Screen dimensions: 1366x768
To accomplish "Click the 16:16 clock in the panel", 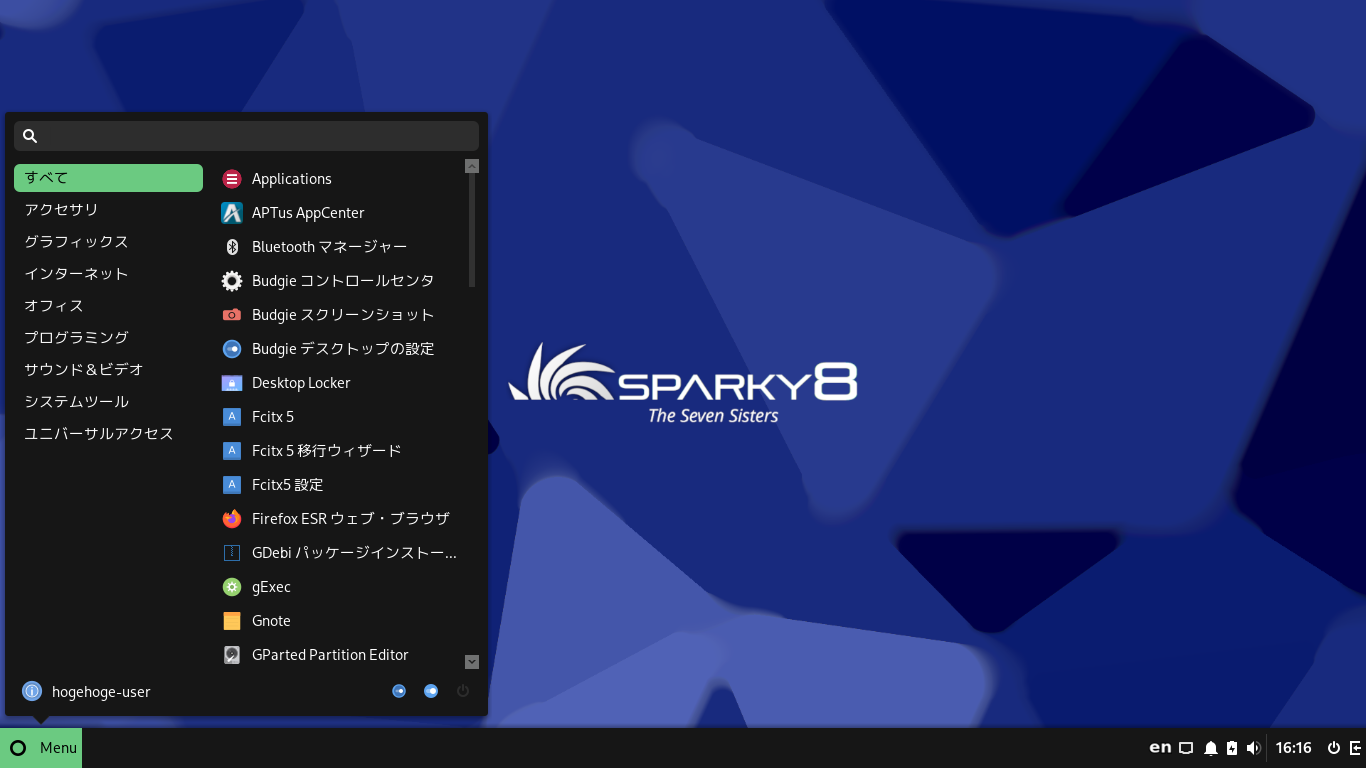I will coord(1293,748).
